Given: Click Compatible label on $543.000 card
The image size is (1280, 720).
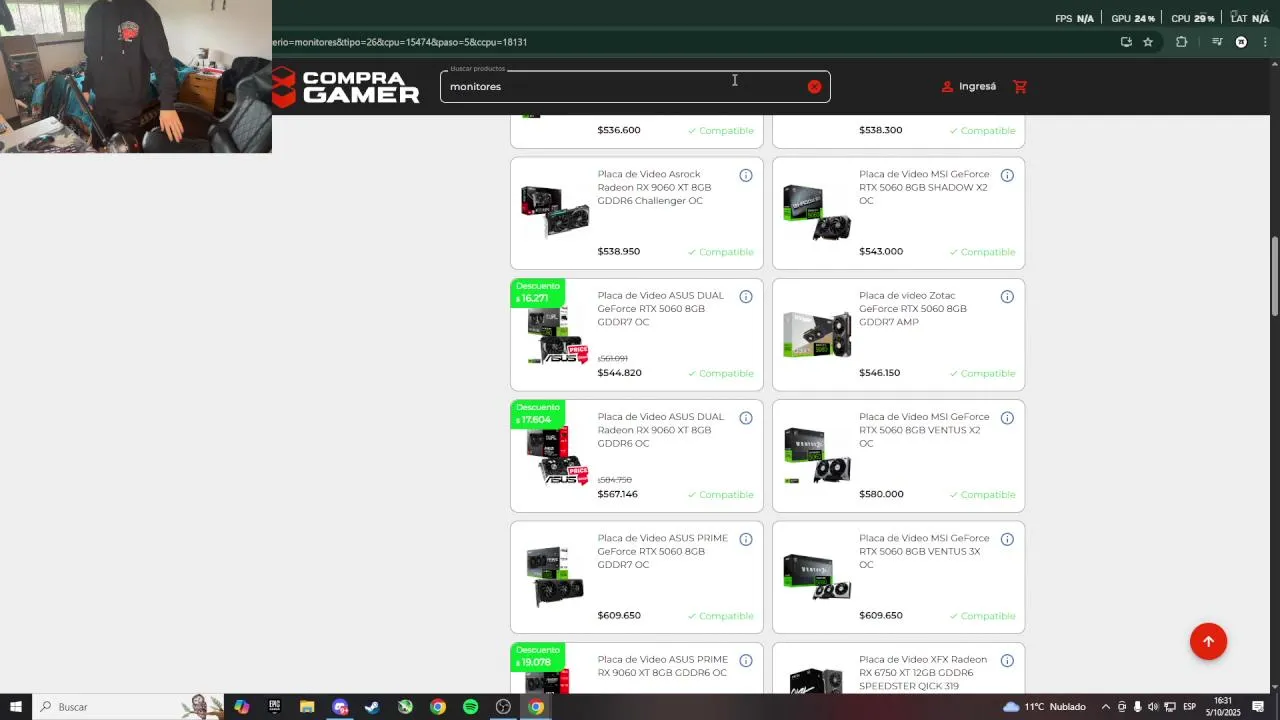Looking at the screenshot, I should click(982, 252).
